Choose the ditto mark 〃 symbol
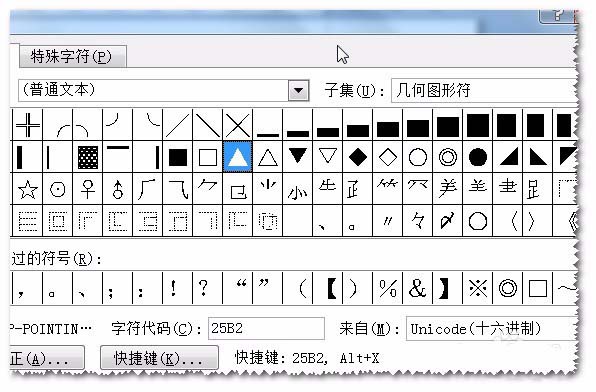This screenshot has height=392, width=596. tap(388, 221)
